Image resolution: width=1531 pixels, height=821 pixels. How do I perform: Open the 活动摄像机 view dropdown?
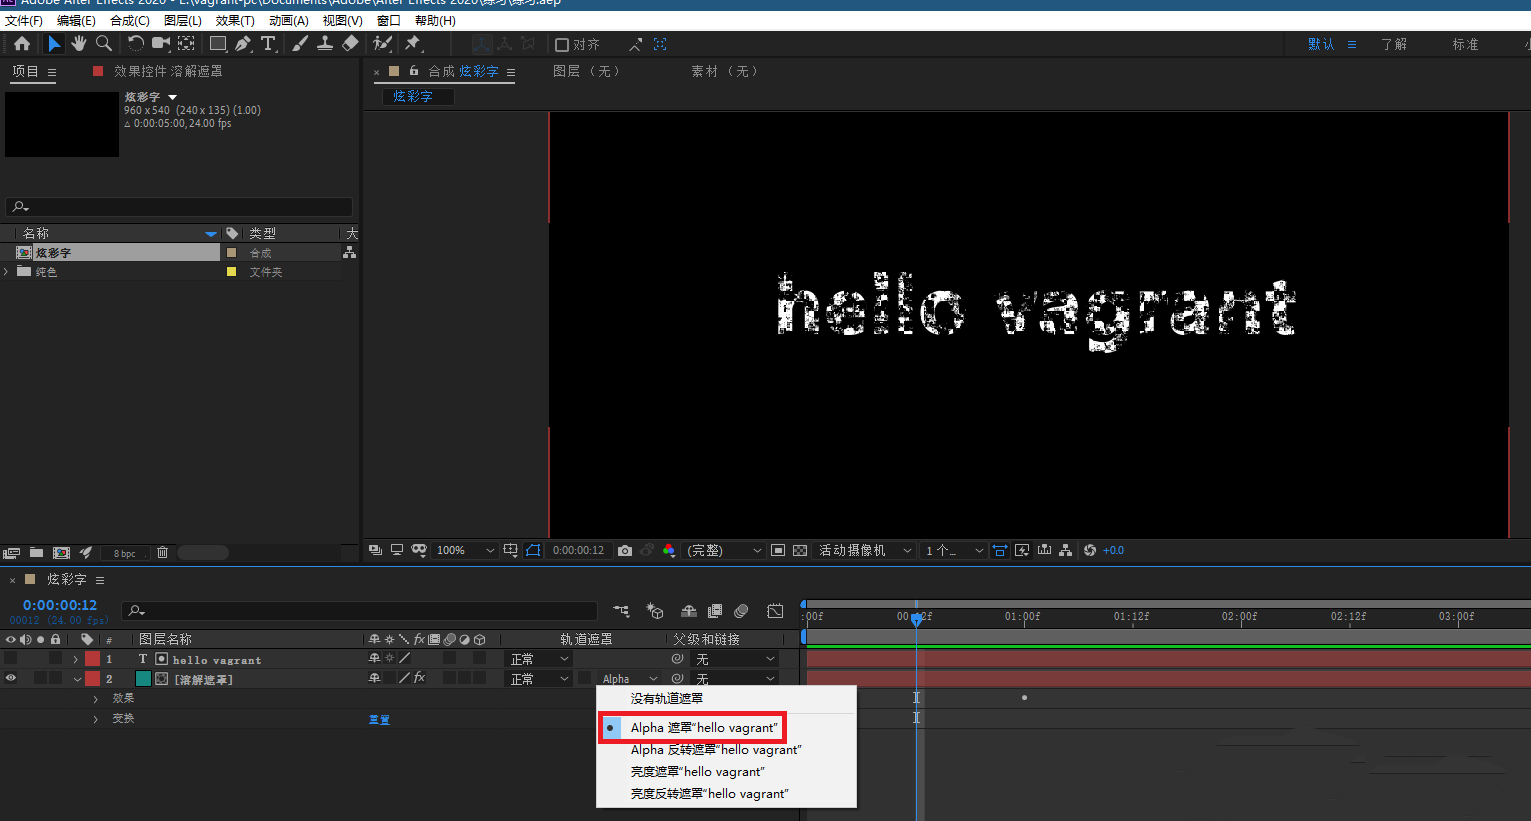866,551
